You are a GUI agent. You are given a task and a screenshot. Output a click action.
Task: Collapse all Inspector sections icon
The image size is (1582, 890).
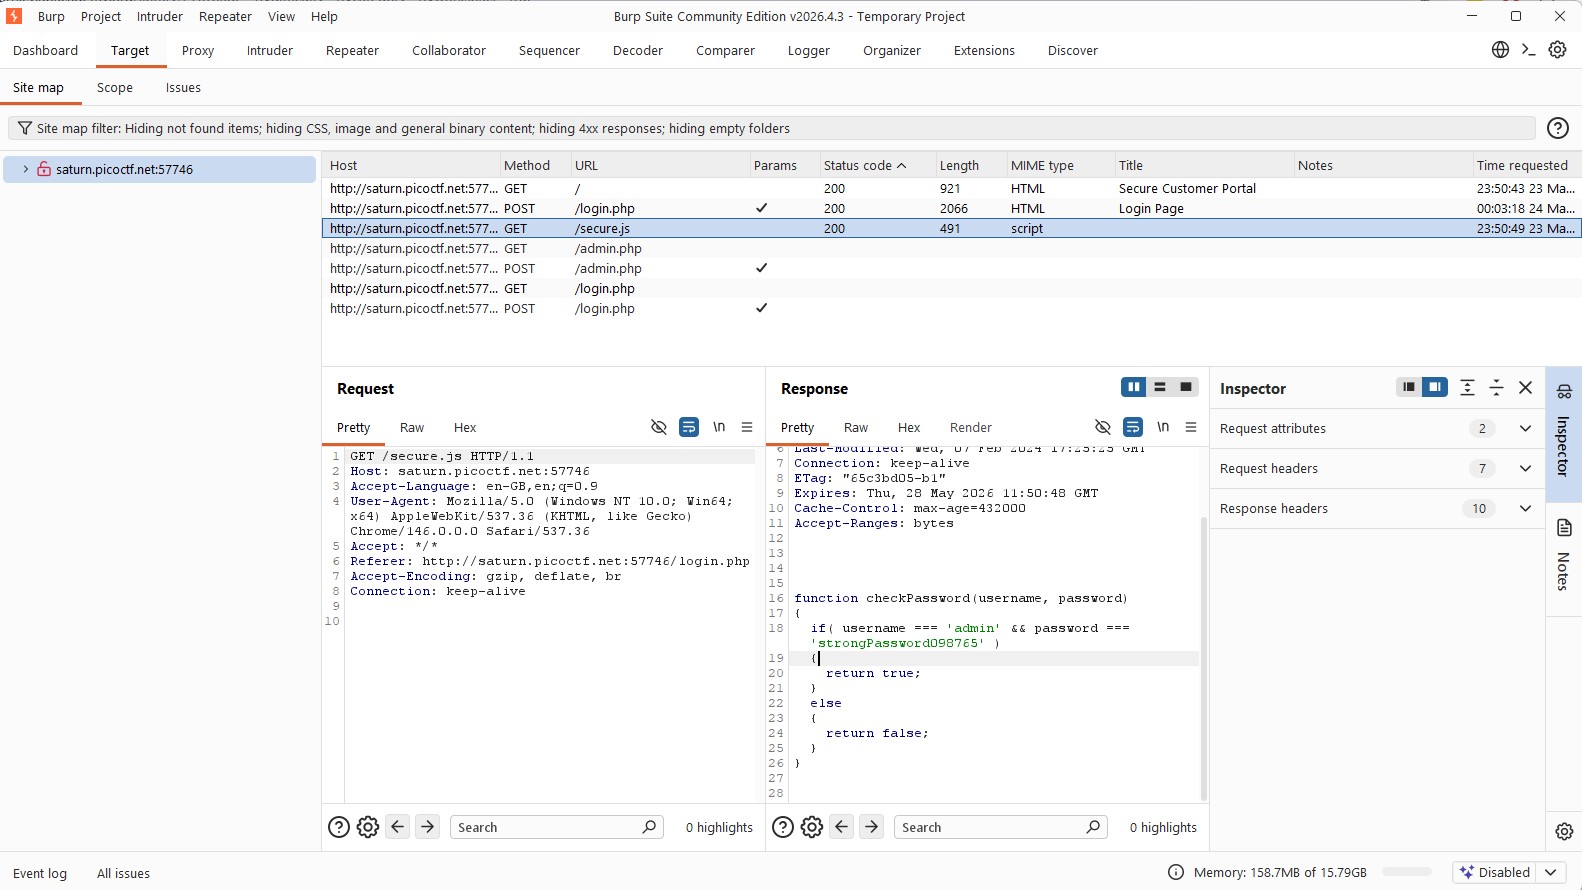point(1496,387)
